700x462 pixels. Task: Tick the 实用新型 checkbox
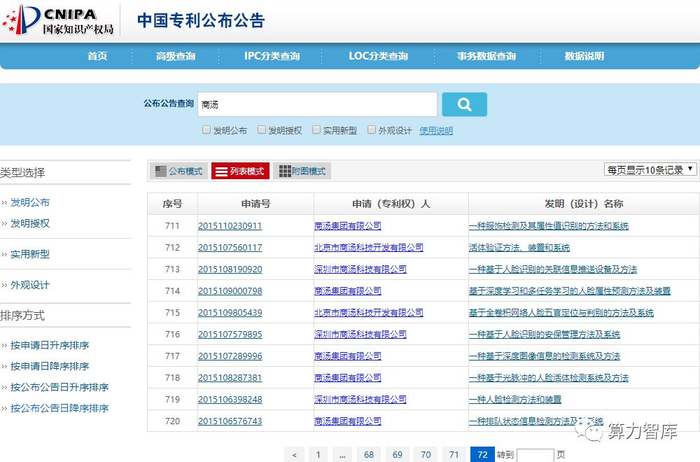point(316,131)
